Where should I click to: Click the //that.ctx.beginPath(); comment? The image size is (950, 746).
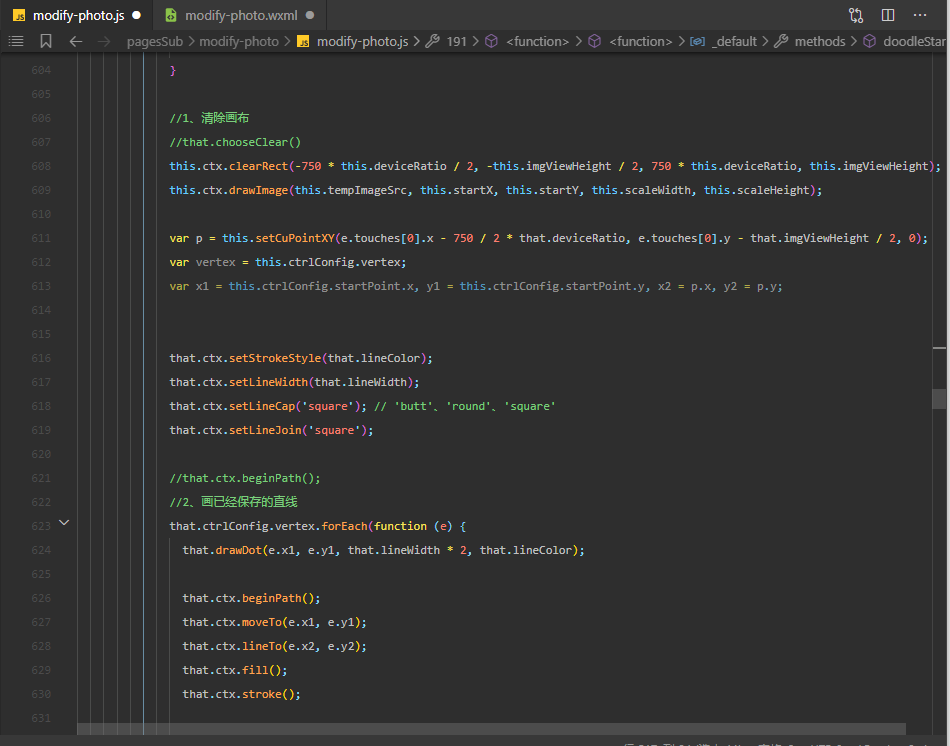(x=245, y=478)
